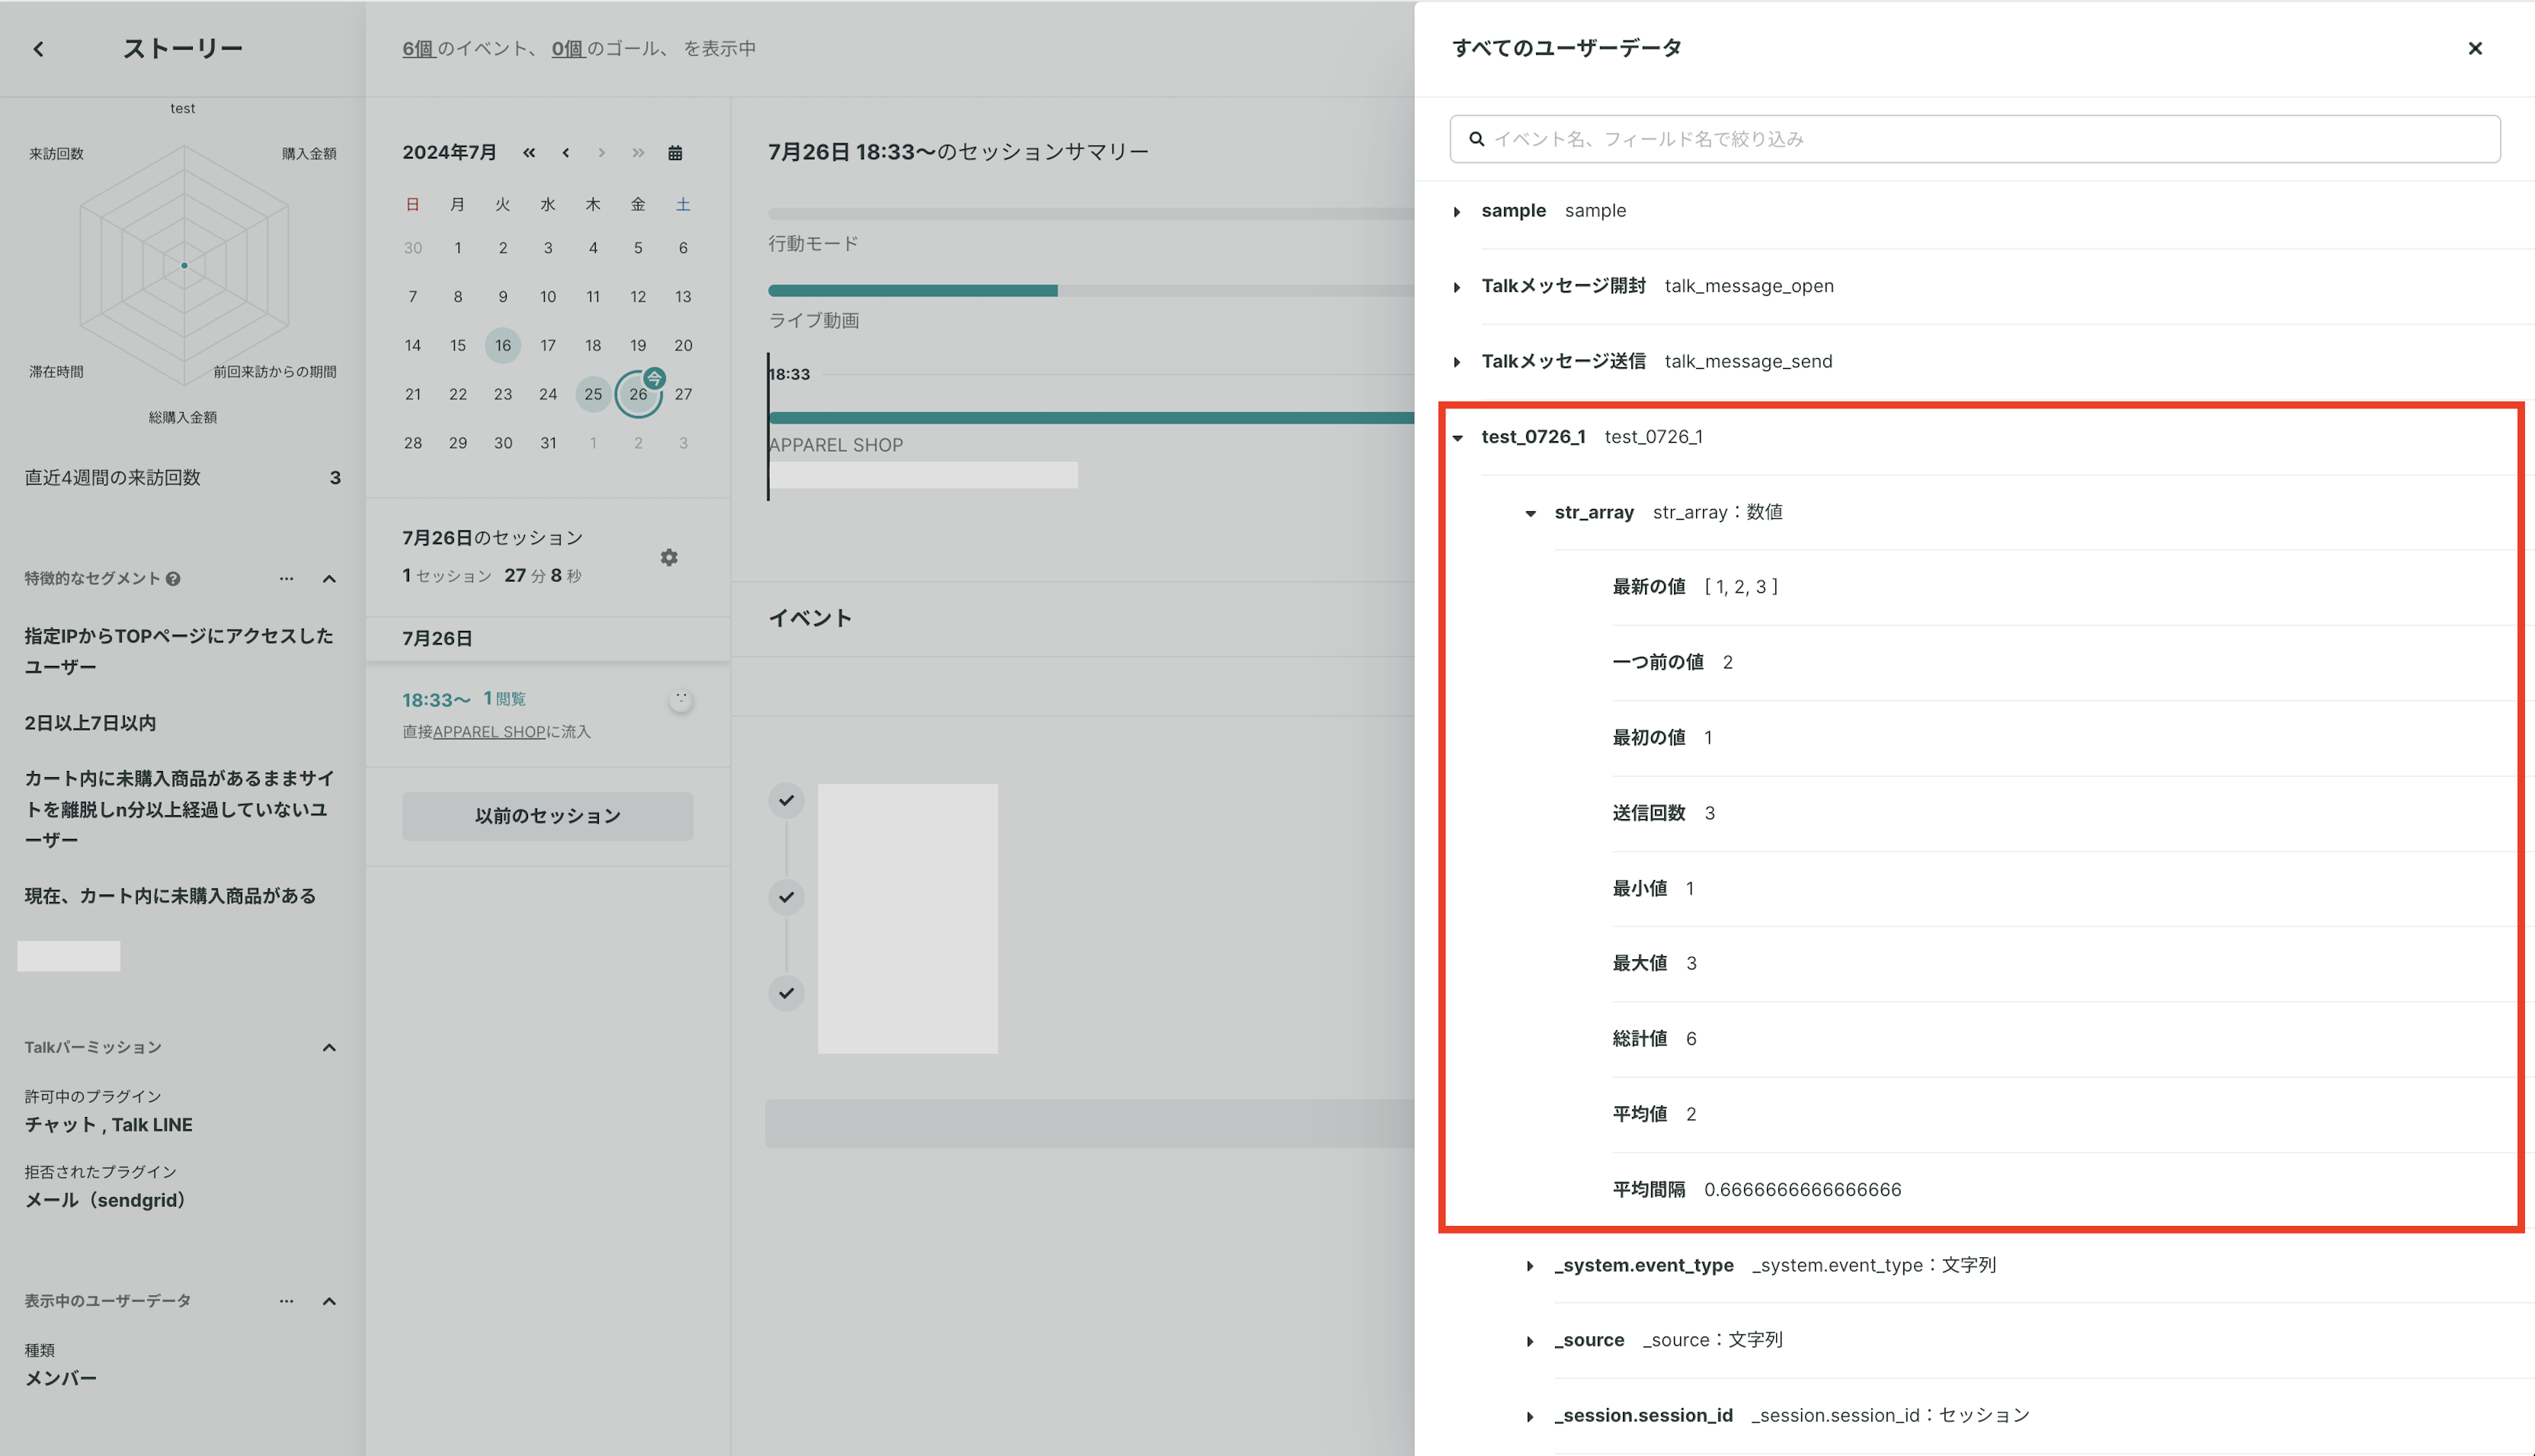The width and height of the screenshot is (2535, 1456).
Task: Open more options for 表示中のユーザーデータ
Action: pyautogui.click(x=286, y=1301)
